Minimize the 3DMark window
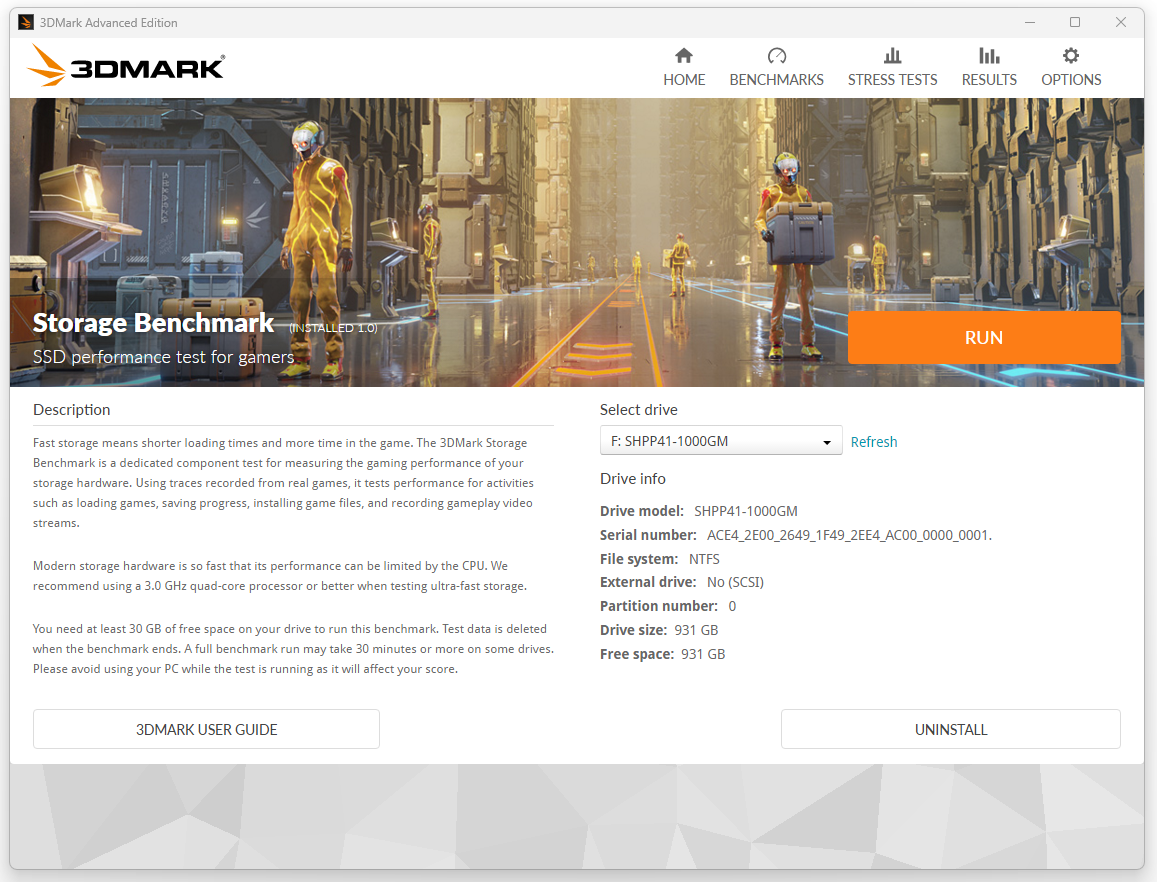1157x882 pixels. (1029, 22)
